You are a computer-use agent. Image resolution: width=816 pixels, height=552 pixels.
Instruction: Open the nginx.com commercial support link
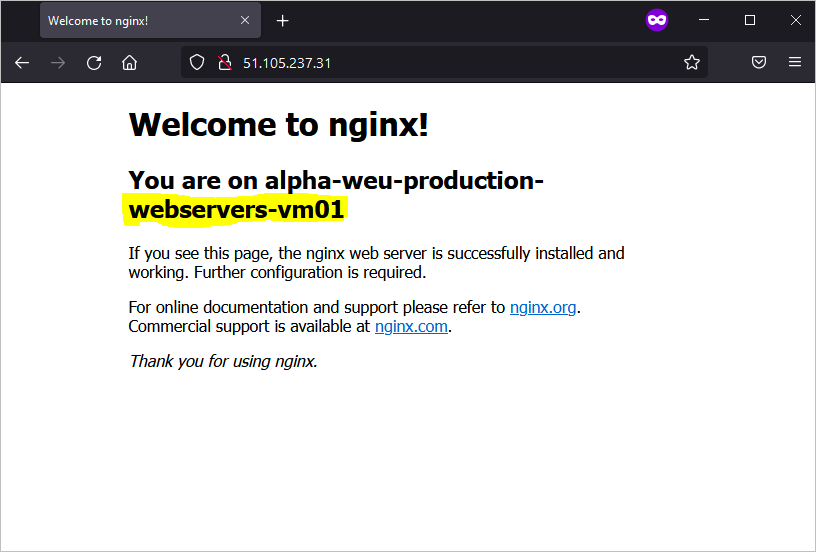click(411, 327)
